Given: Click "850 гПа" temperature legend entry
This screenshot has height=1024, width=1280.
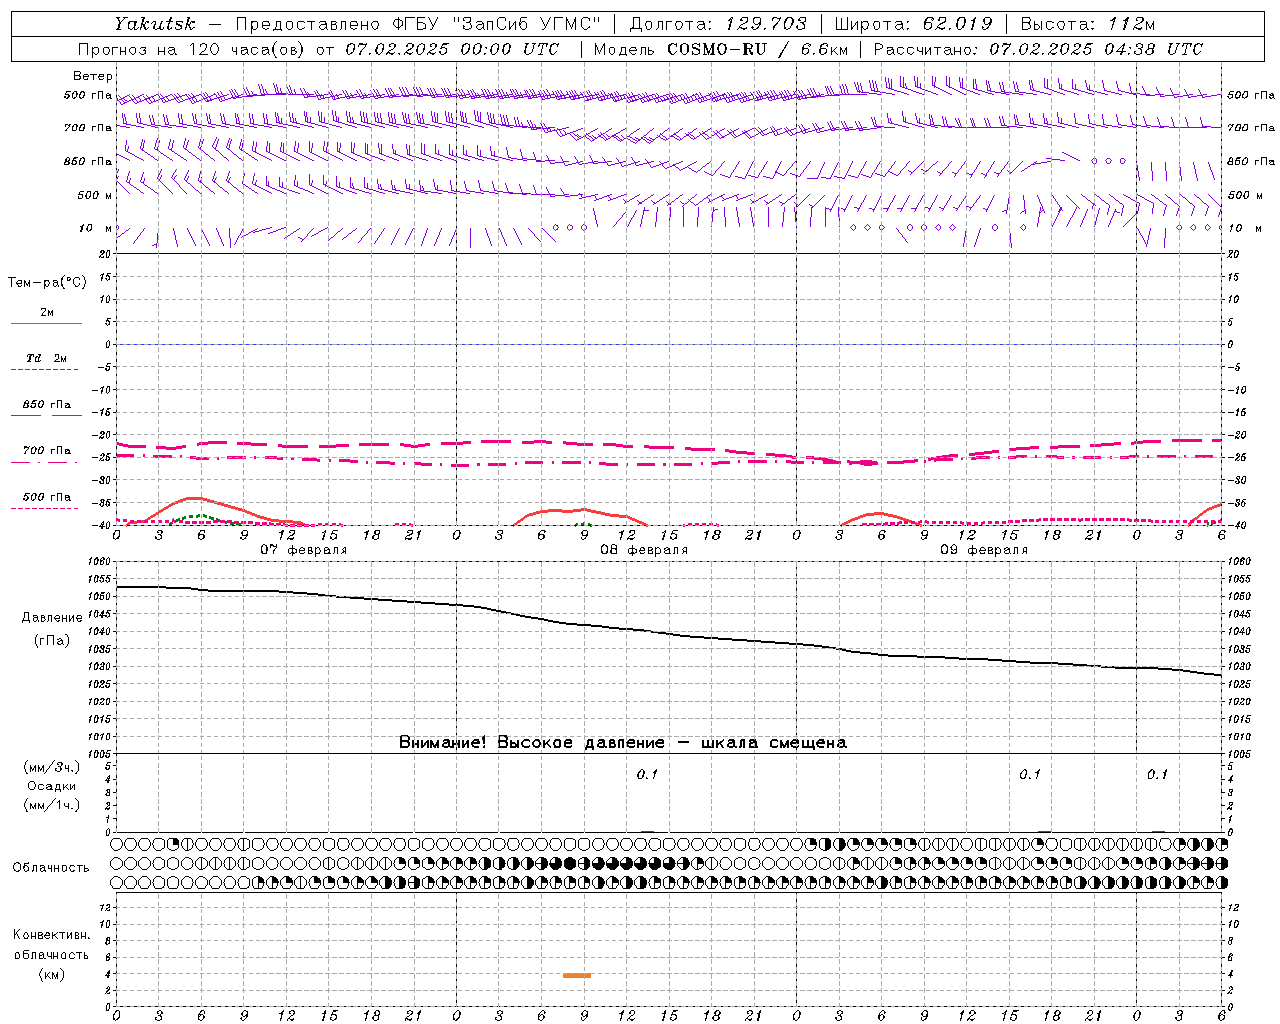Looking at the screenshot, I should point(47,405).
